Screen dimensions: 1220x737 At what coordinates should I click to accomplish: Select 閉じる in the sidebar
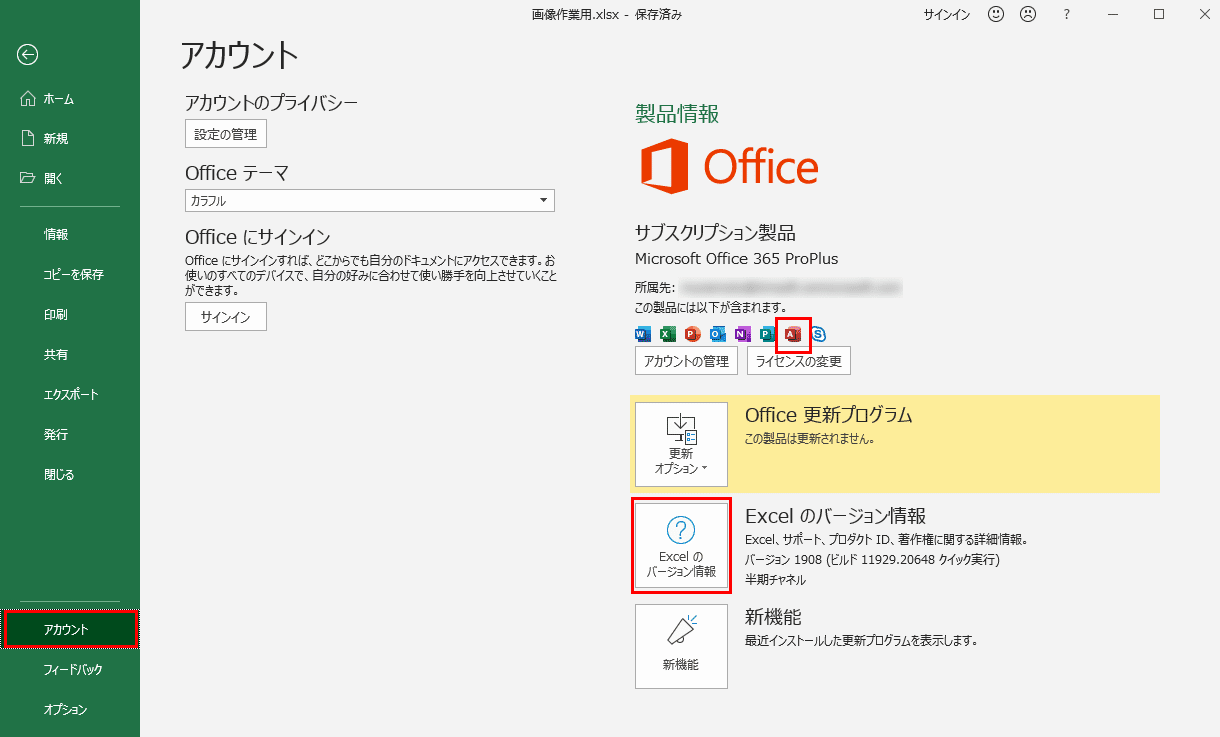coord(70,474)
